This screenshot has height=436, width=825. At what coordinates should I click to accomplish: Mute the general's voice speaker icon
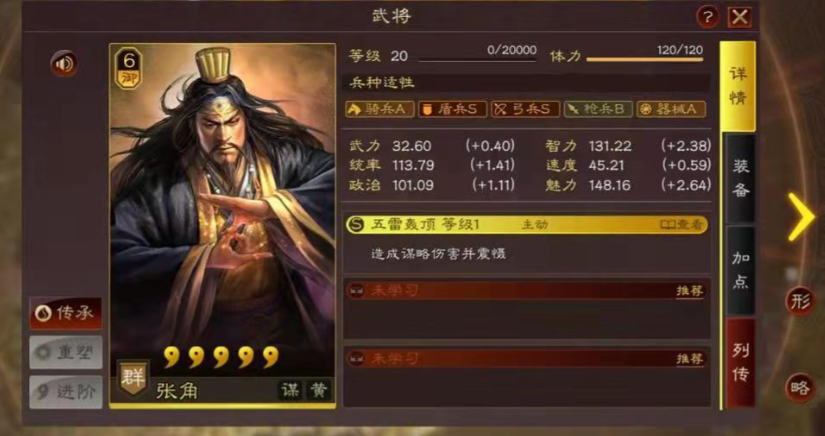pos(64,64)
